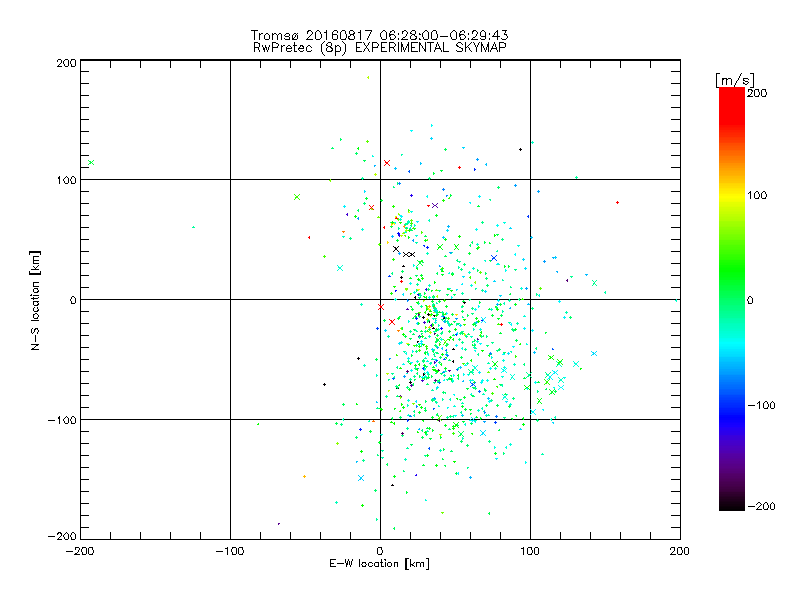
Task: Select the subtitle "RwPretec (8p) EXPERIMENTAL SKYMAP"
Action: click(379, 47)
